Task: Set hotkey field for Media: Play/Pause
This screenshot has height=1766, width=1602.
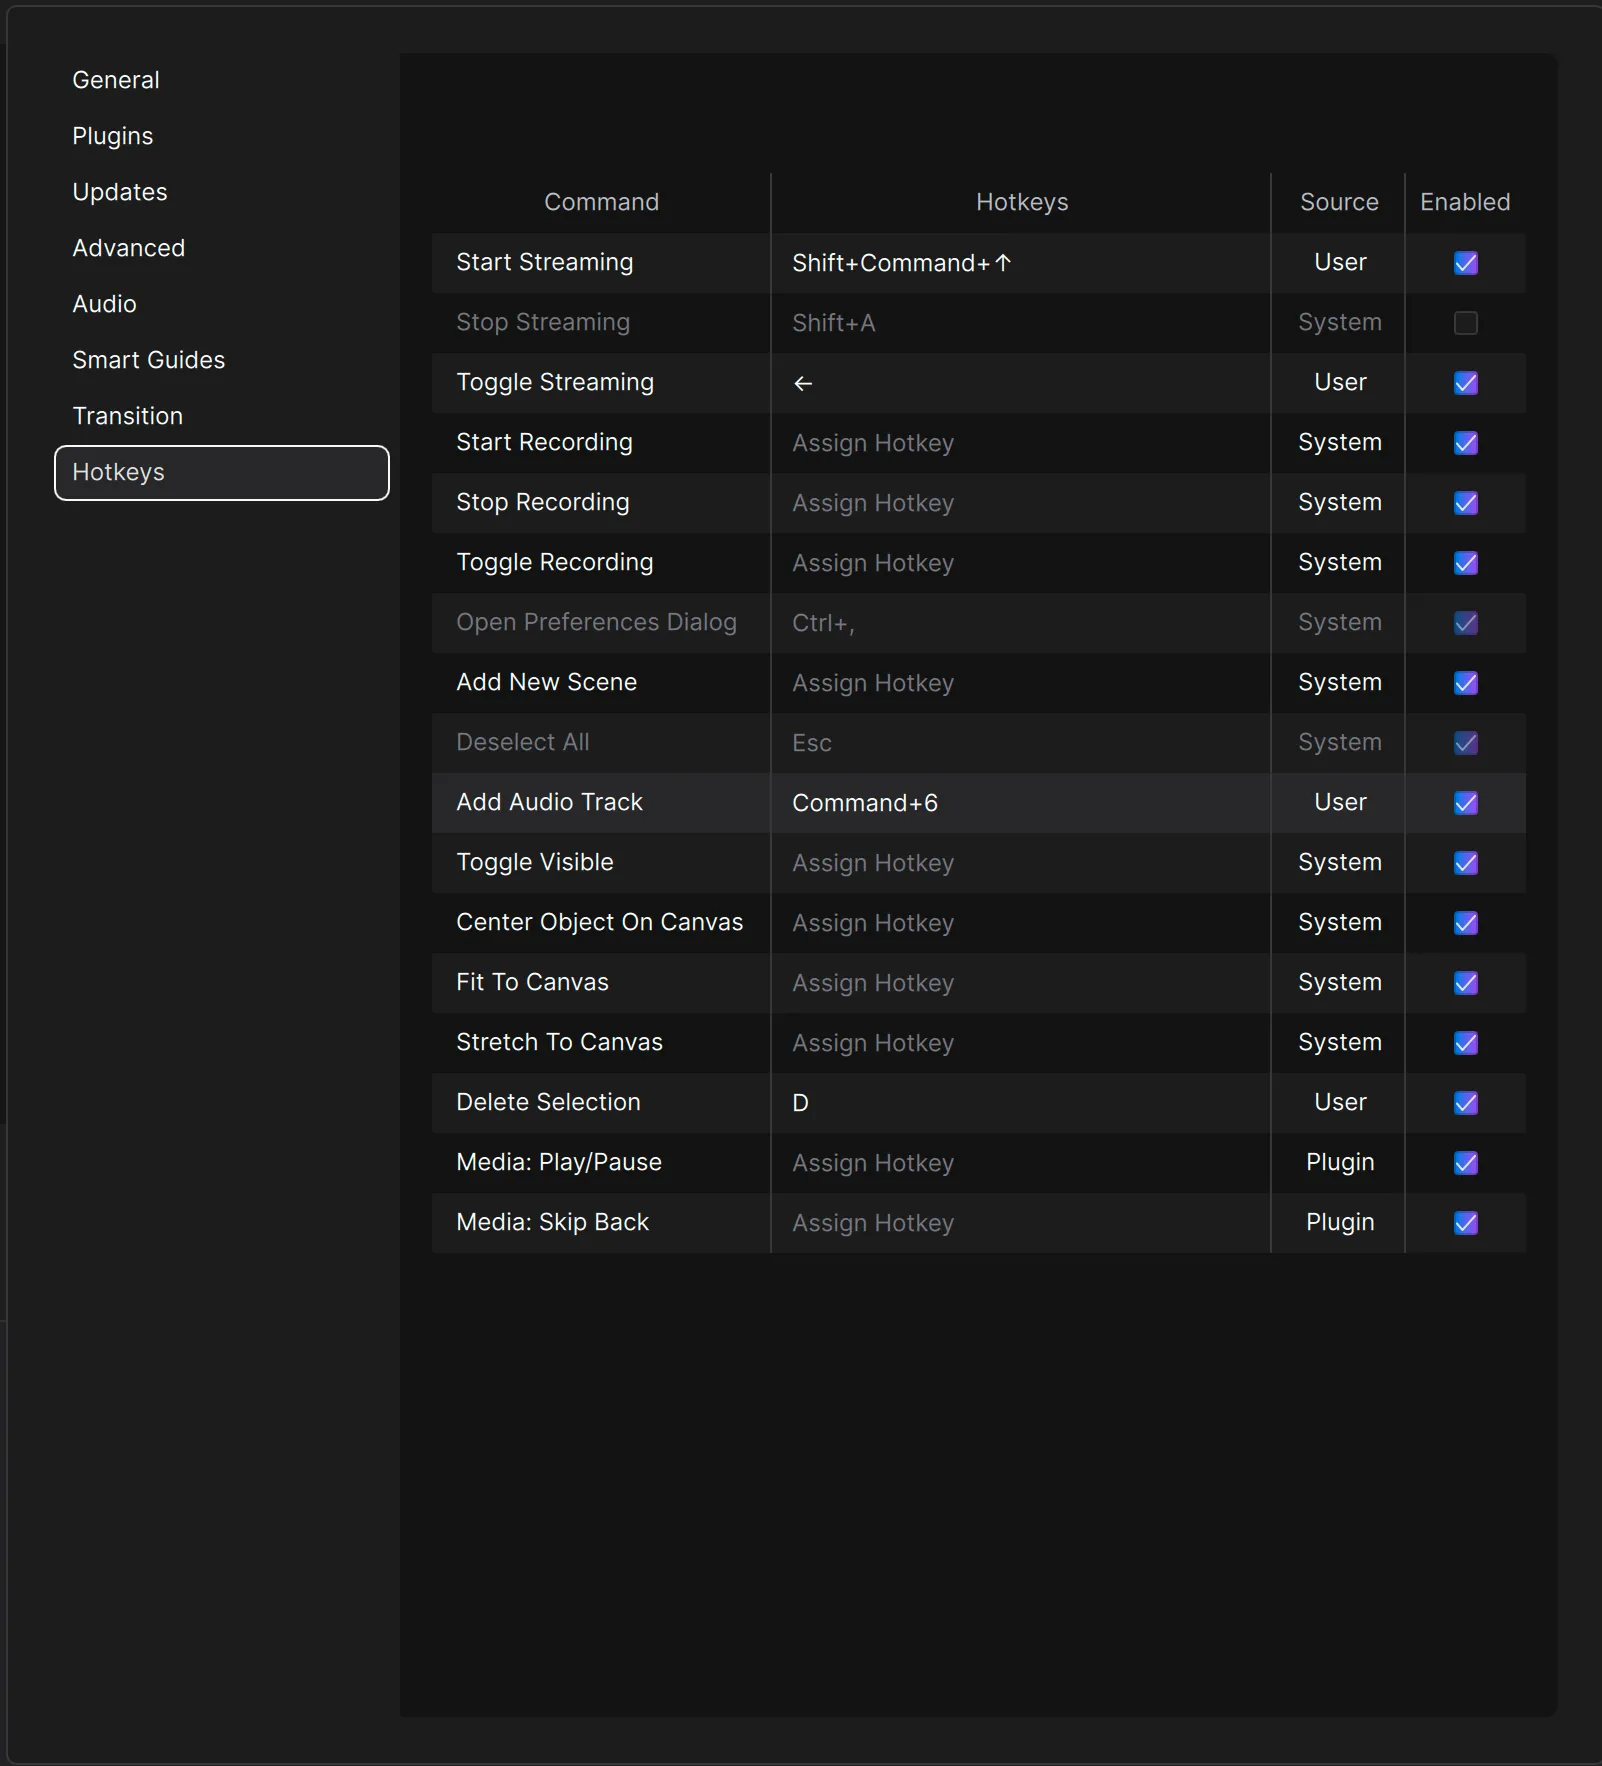Action: pyautogui.click(x=873, y=1163)
